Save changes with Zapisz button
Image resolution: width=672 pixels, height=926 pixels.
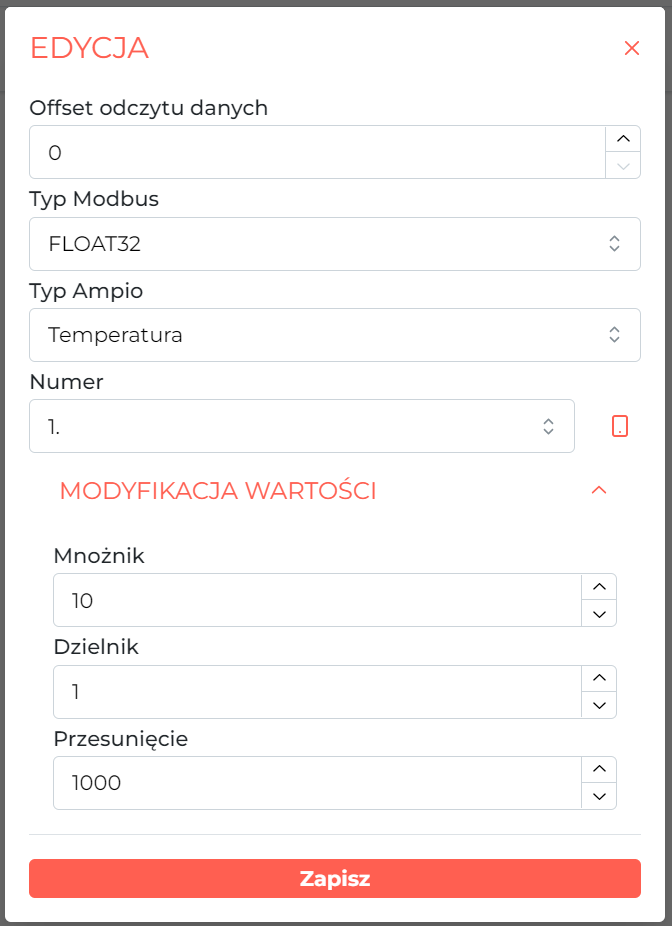[x=335, y=878]
